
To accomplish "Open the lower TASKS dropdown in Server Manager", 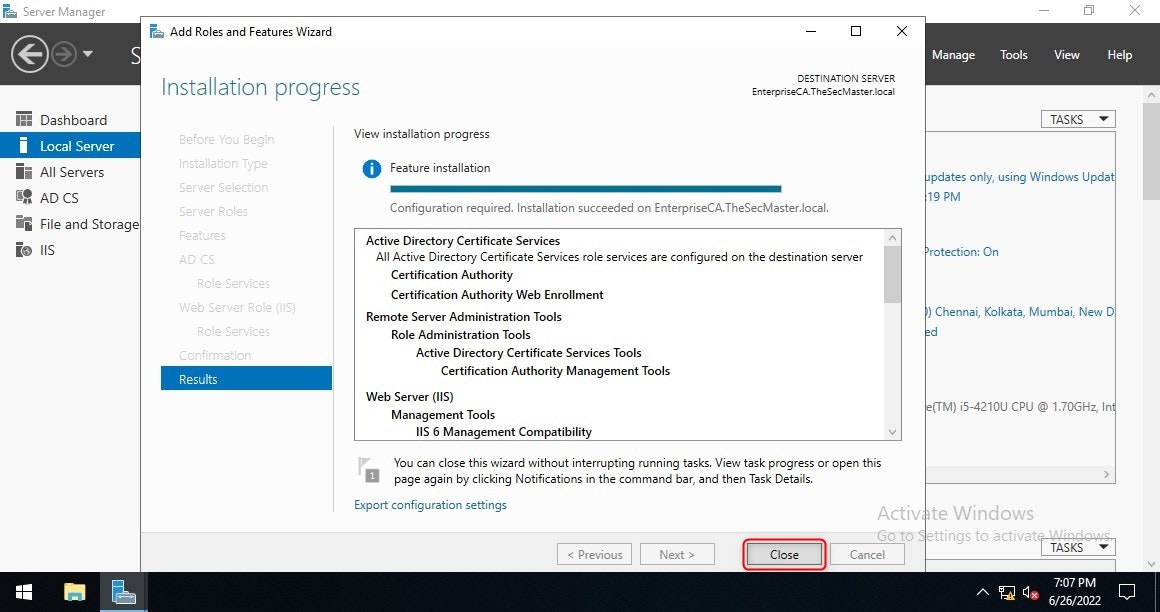I will click(1078, 548).
